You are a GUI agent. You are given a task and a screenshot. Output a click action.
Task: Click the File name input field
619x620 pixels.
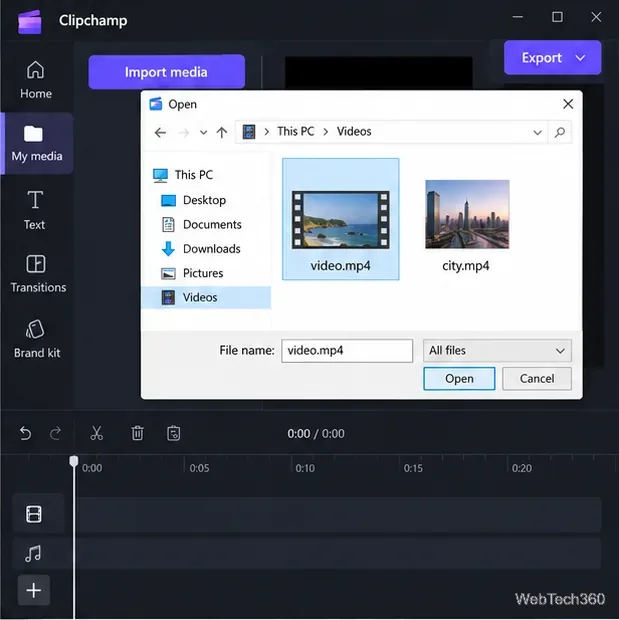pos(347,350)
